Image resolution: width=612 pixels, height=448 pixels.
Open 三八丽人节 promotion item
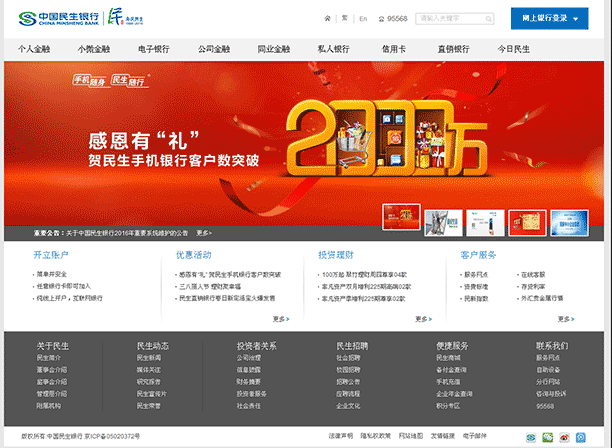point(210,286)
